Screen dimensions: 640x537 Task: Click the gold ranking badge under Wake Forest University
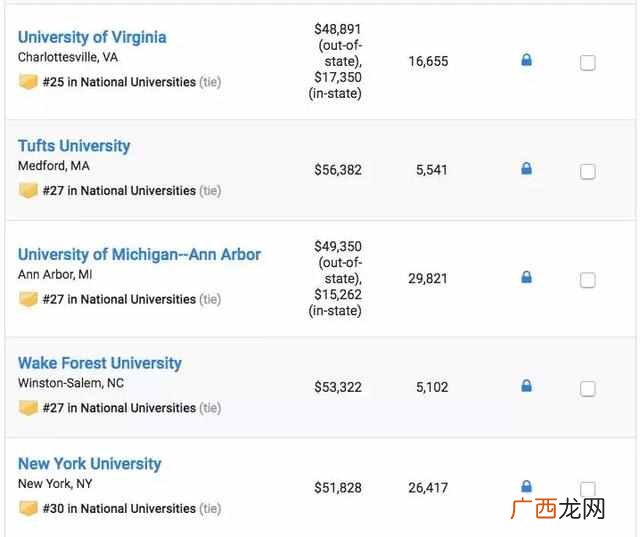(28, 408)
